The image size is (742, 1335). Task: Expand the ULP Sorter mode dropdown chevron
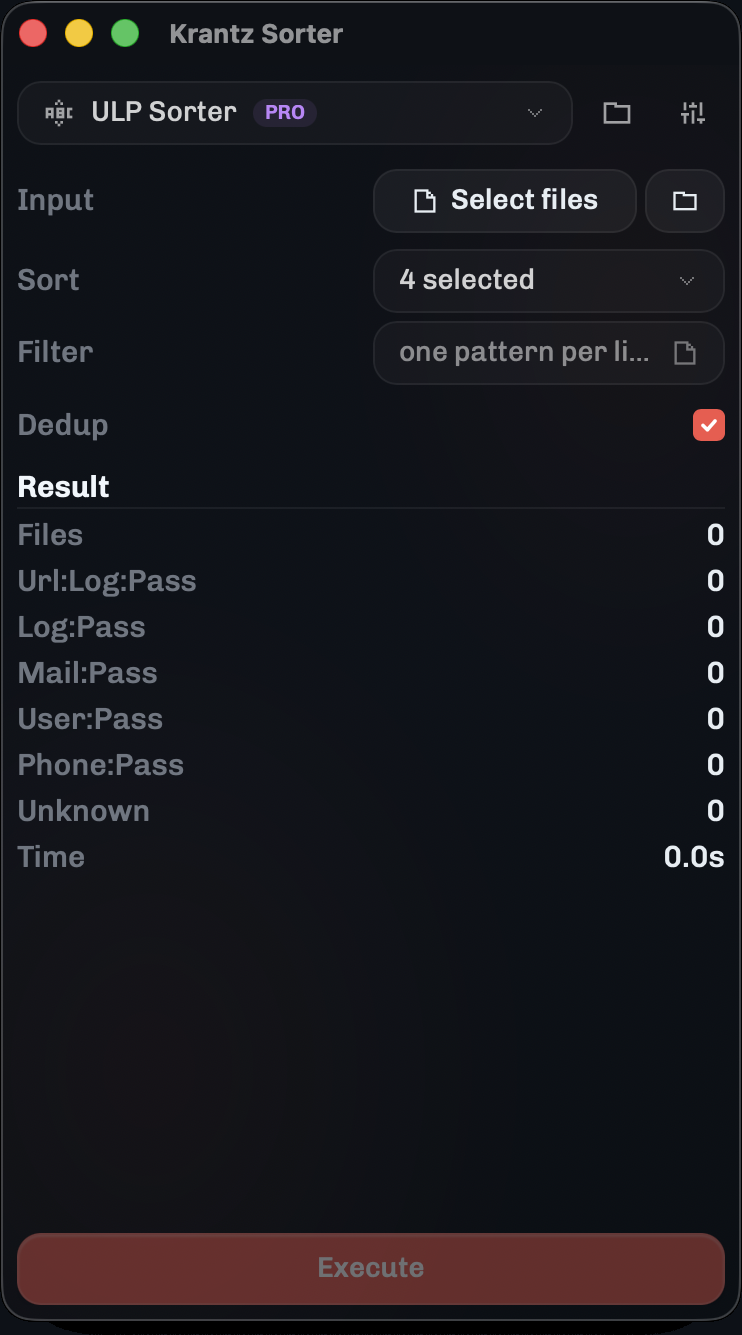tap(535, 113)
